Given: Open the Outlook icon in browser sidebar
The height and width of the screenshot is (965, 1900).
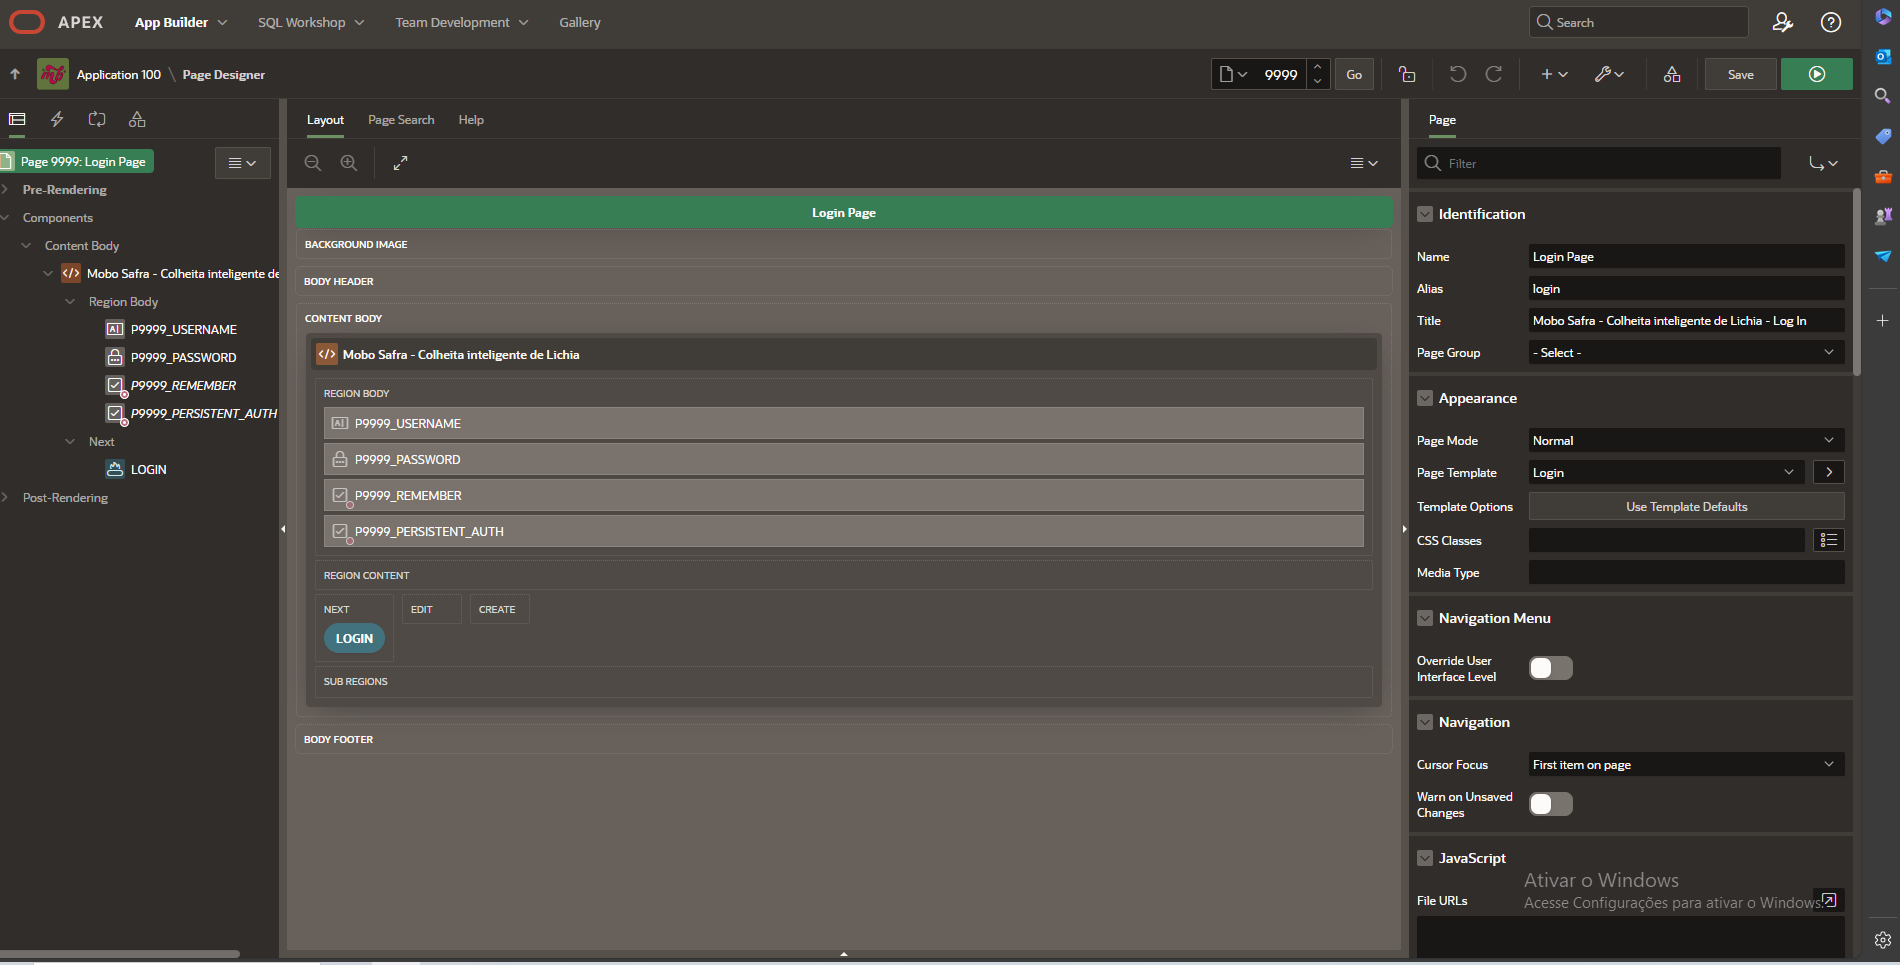Looking at the screenshot, I should point(1883,56).
